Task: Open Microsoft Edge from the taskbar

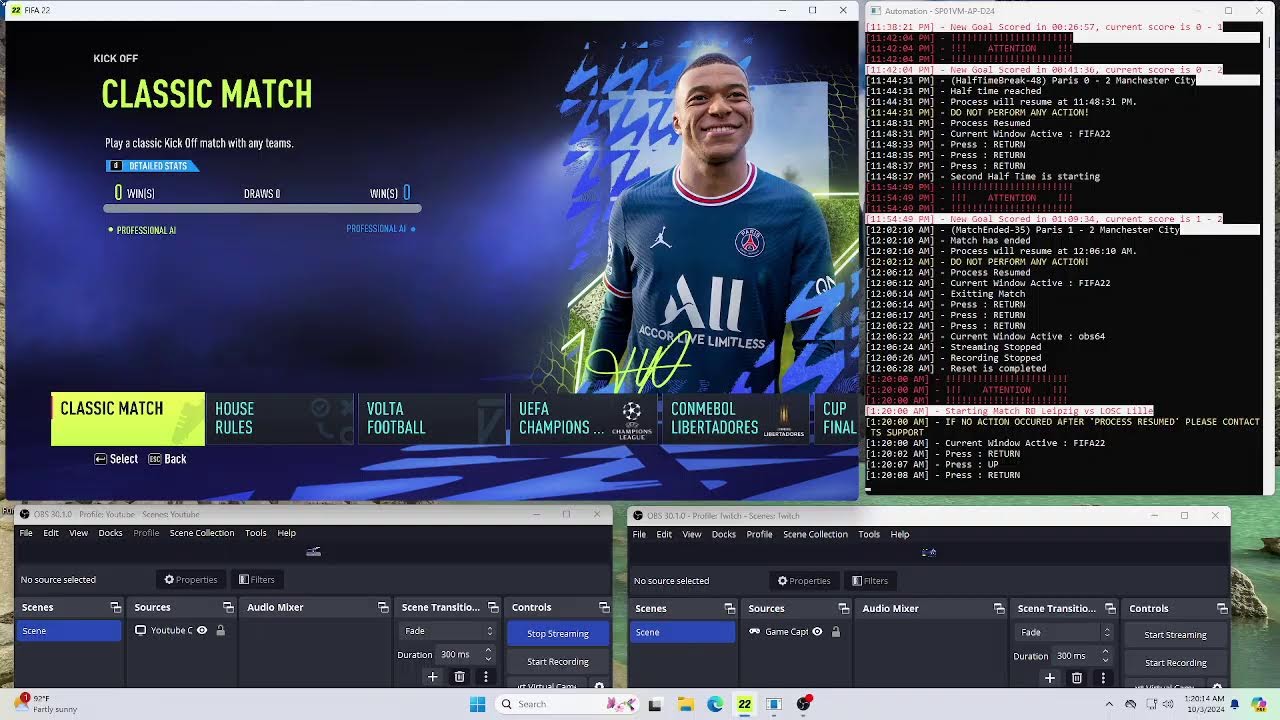Action: click(x=715, y=704)
